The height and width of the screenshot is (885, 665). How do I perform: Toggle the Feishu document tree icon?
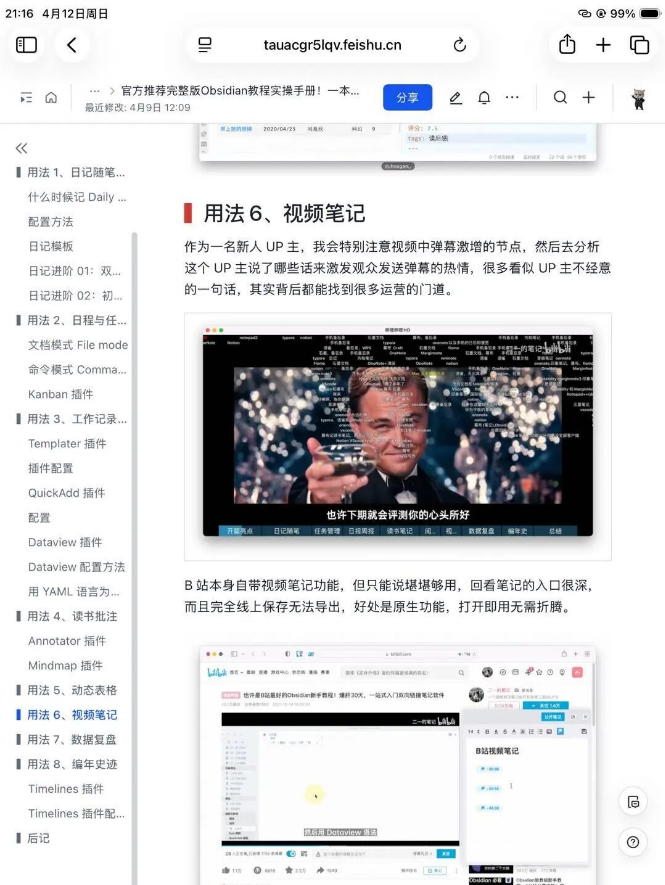[26, 98]
